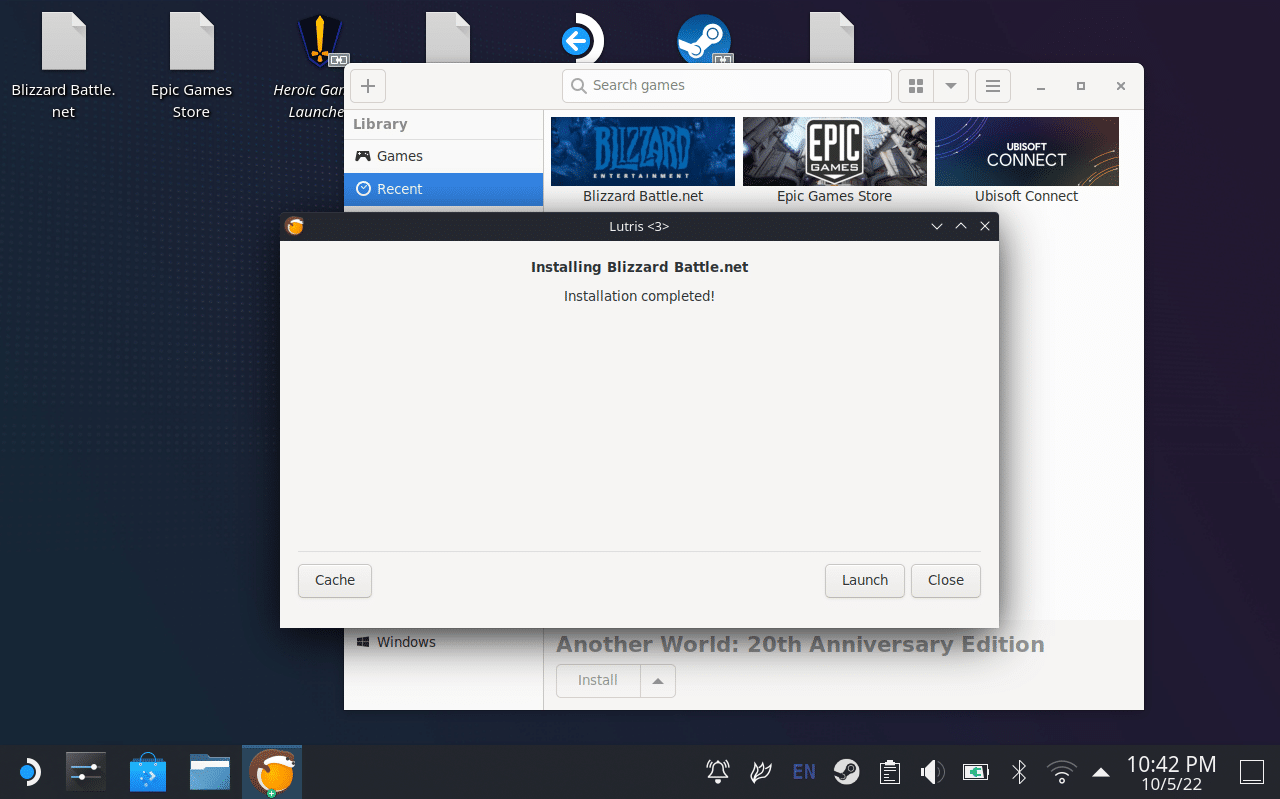Click the add game plus button
This screenshot has width=1280, height=799.
[368, 86]
